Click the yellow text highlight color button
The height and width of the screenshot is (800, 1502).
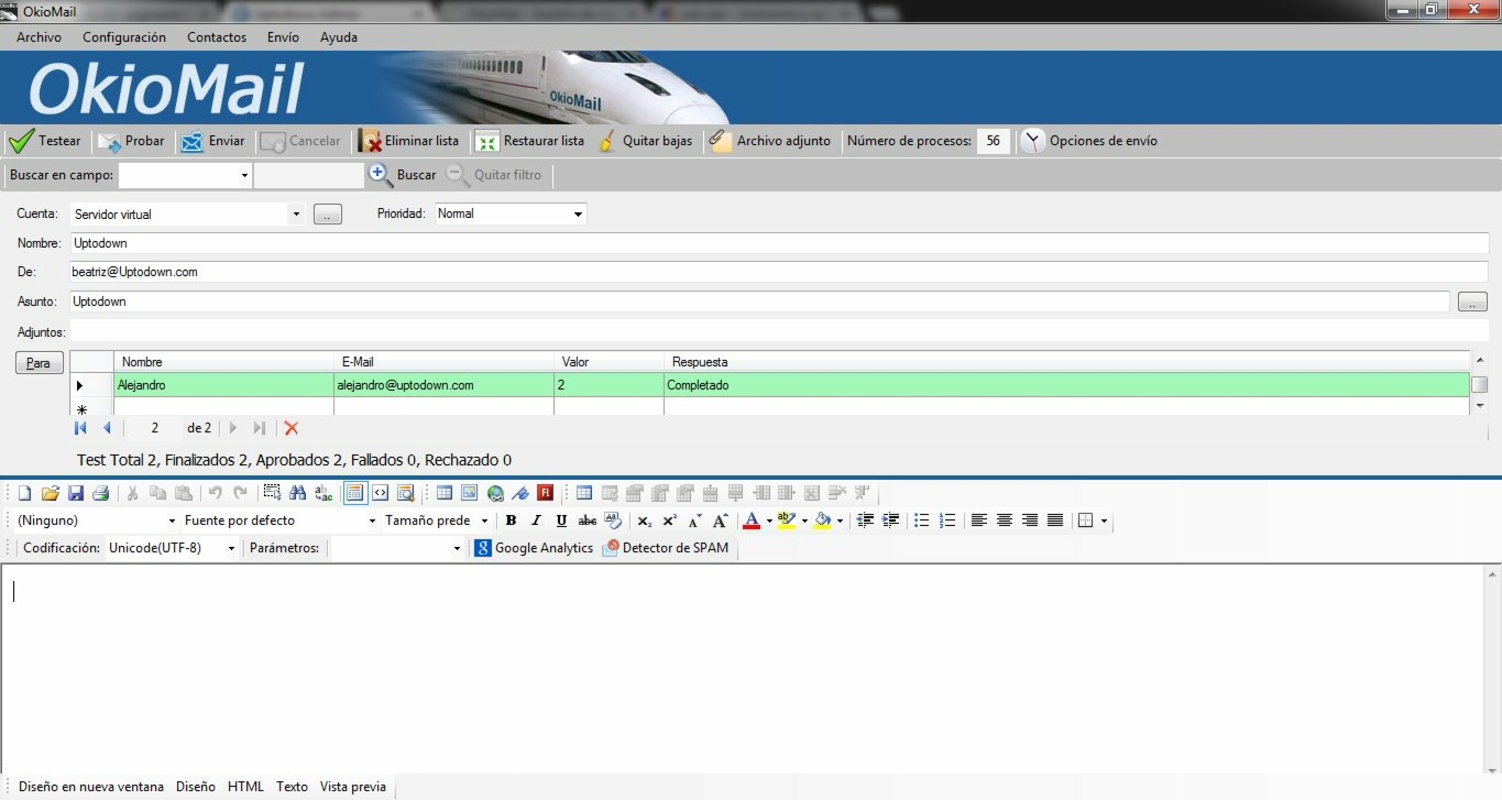(x=787, y=521)
